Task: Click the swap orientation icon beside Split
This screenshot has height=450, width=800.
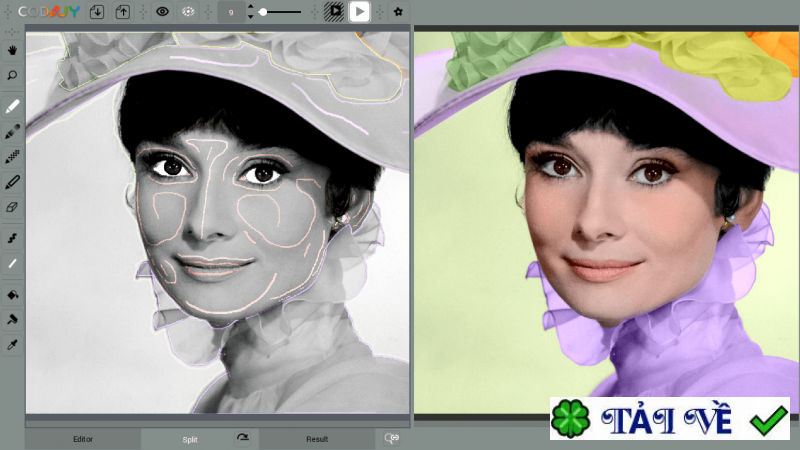Action: coord(243,438)
